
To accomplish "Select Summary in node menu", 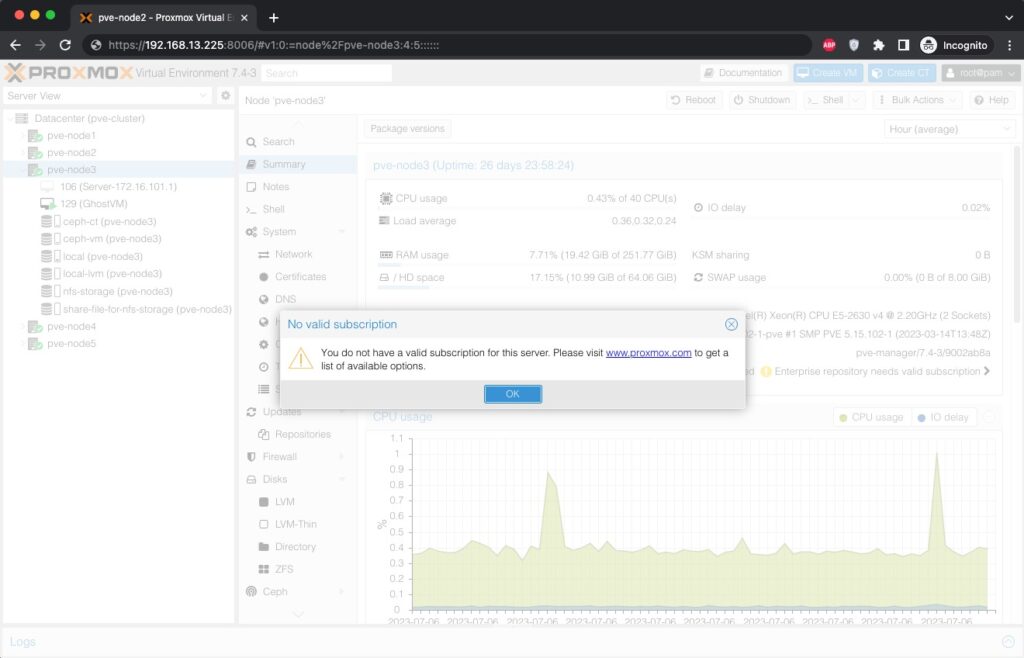I will pos(297,164).
